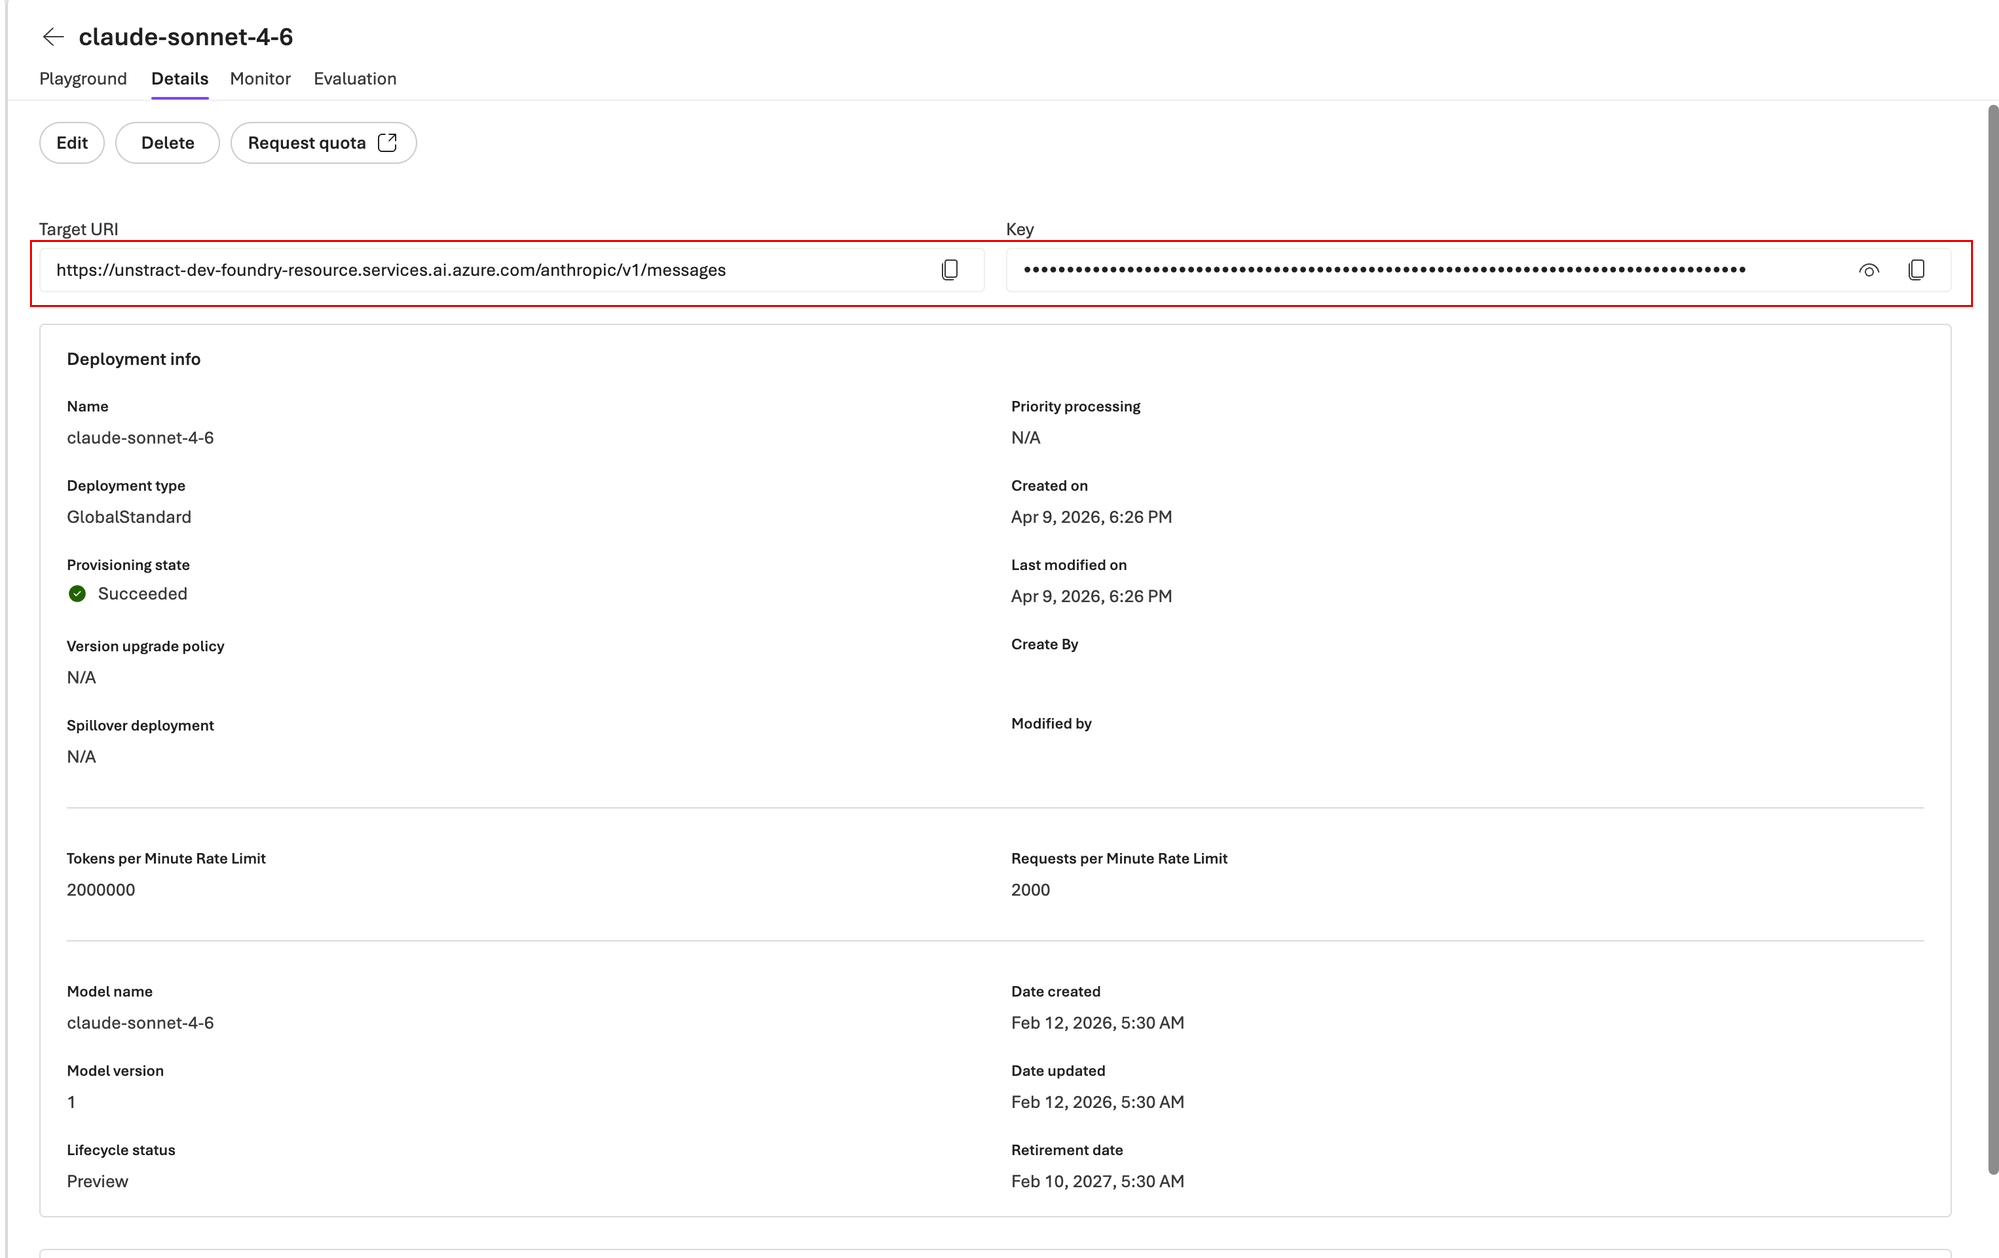Open the Monitor tab
The image size is (1999, 1258).
tap(260, 78)
